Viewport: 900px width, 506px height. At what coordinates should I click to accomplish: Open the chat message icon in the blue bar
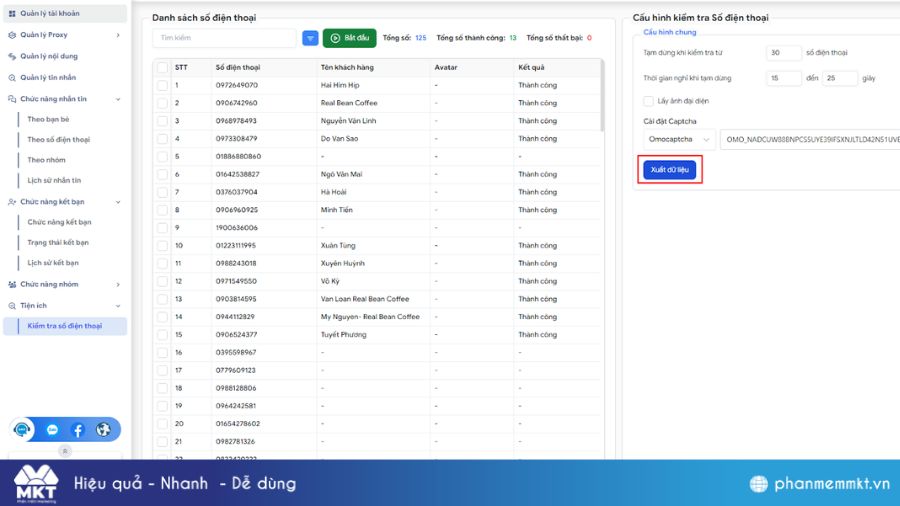coord(52,430)
